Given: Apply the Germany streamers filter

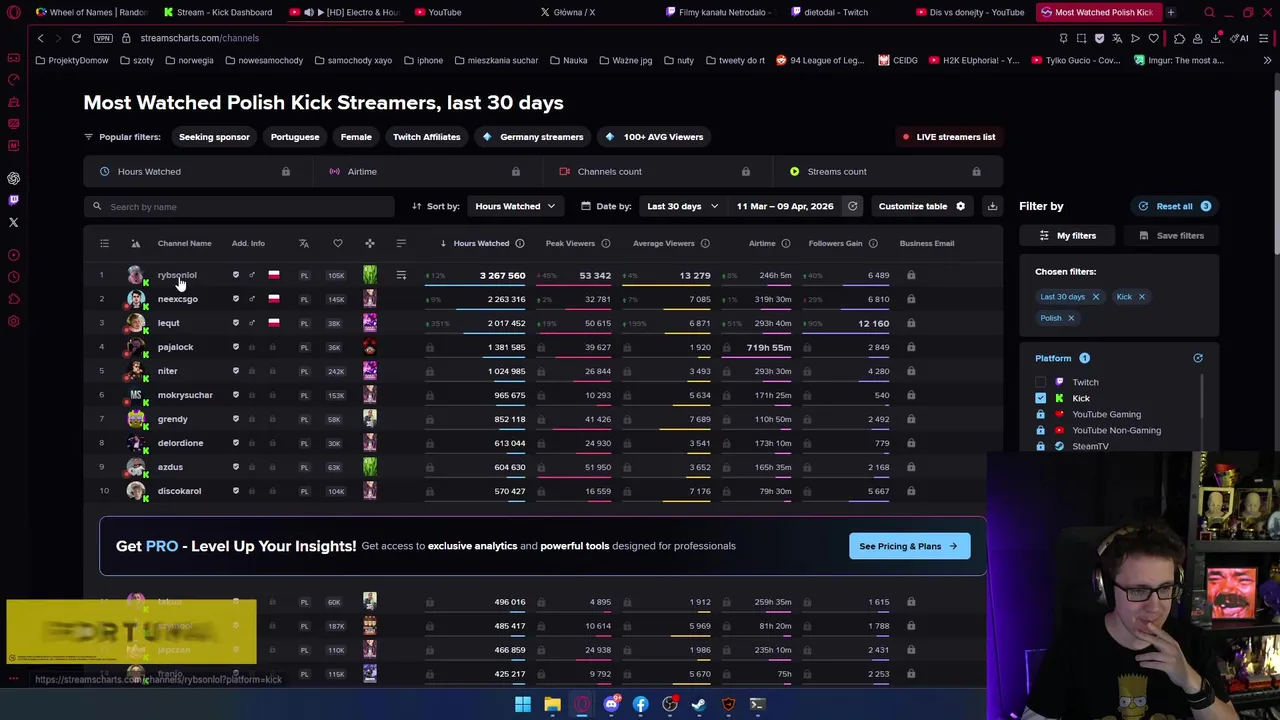Looking at the screenshot, I should pos(533,137).
